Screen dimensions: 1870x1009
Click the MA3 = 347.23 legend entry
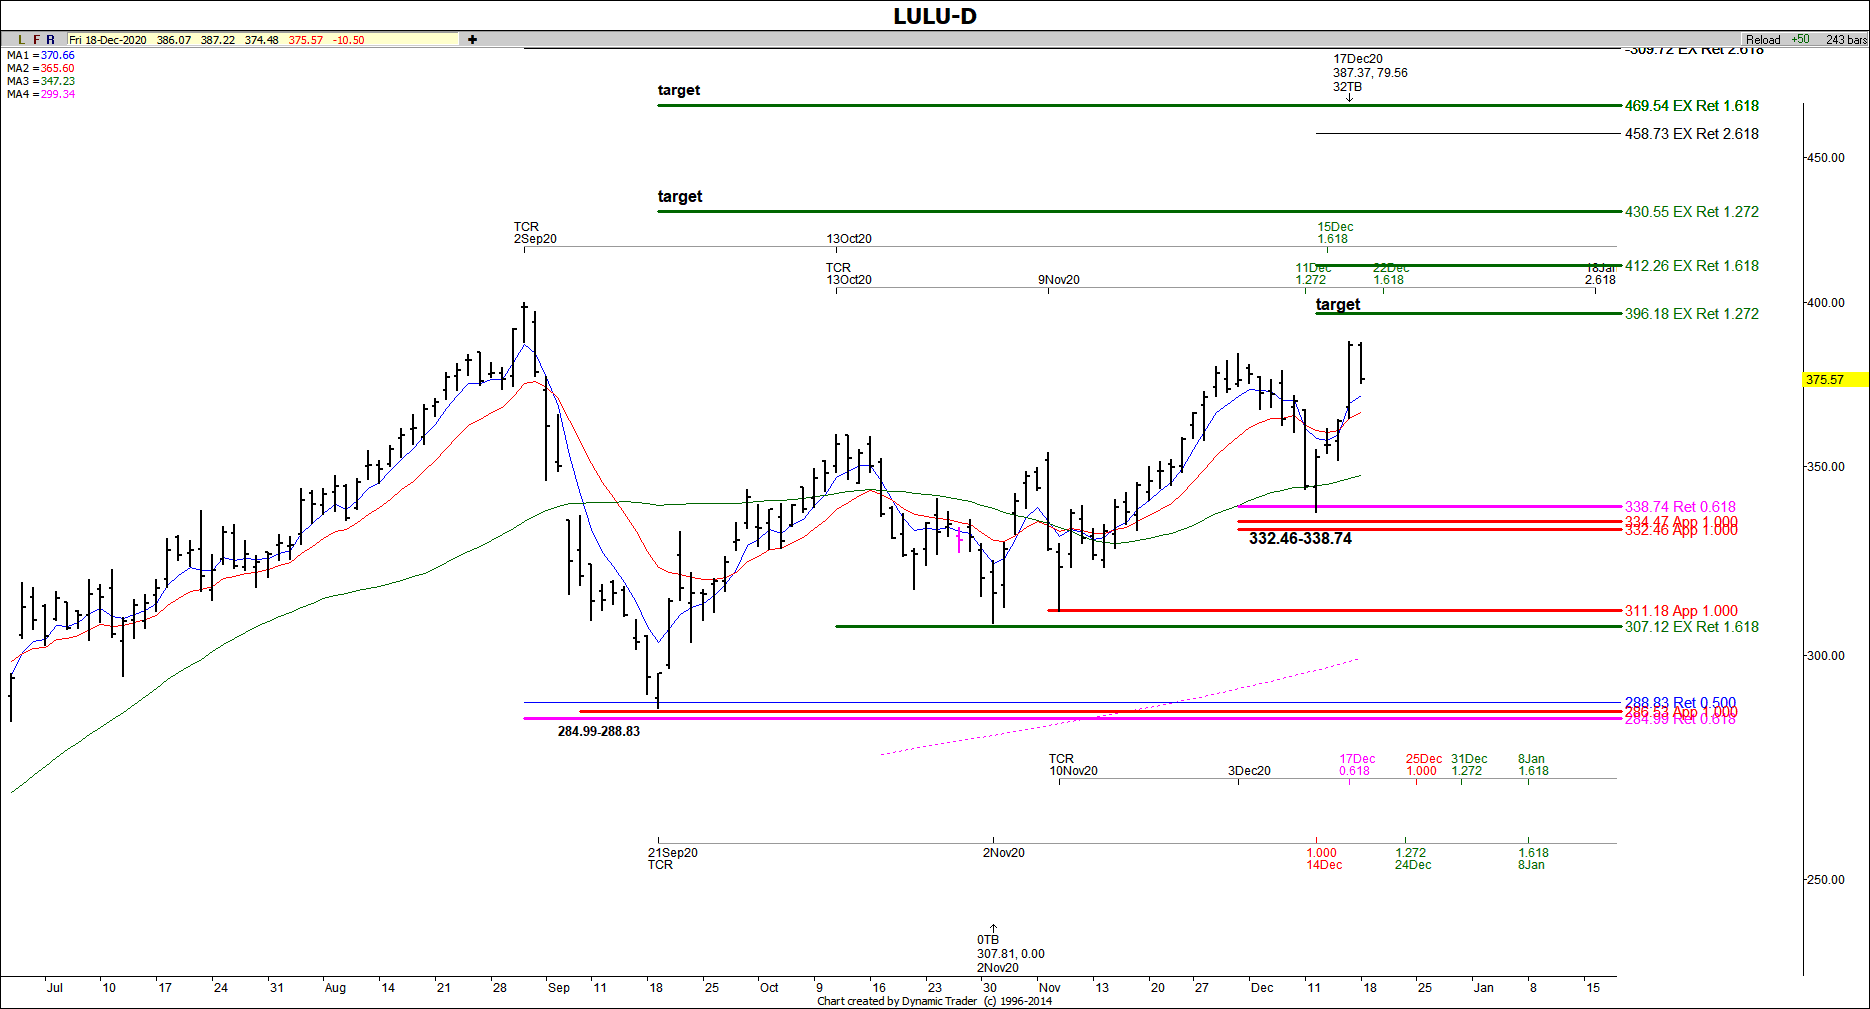tap(41, 82)
